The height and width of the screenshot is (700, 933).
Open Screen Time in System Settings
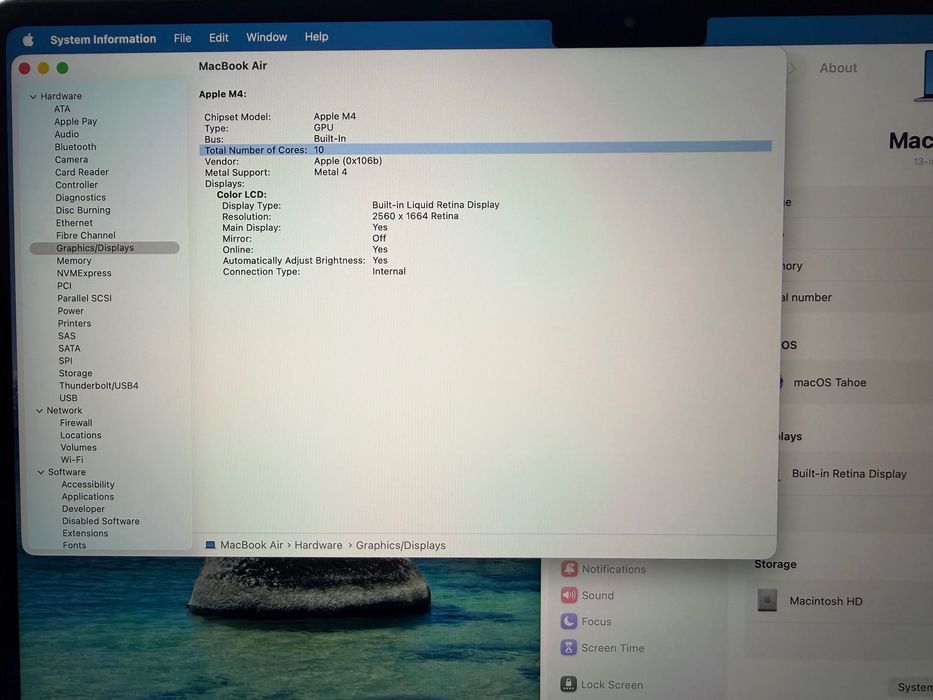[602, 648]
